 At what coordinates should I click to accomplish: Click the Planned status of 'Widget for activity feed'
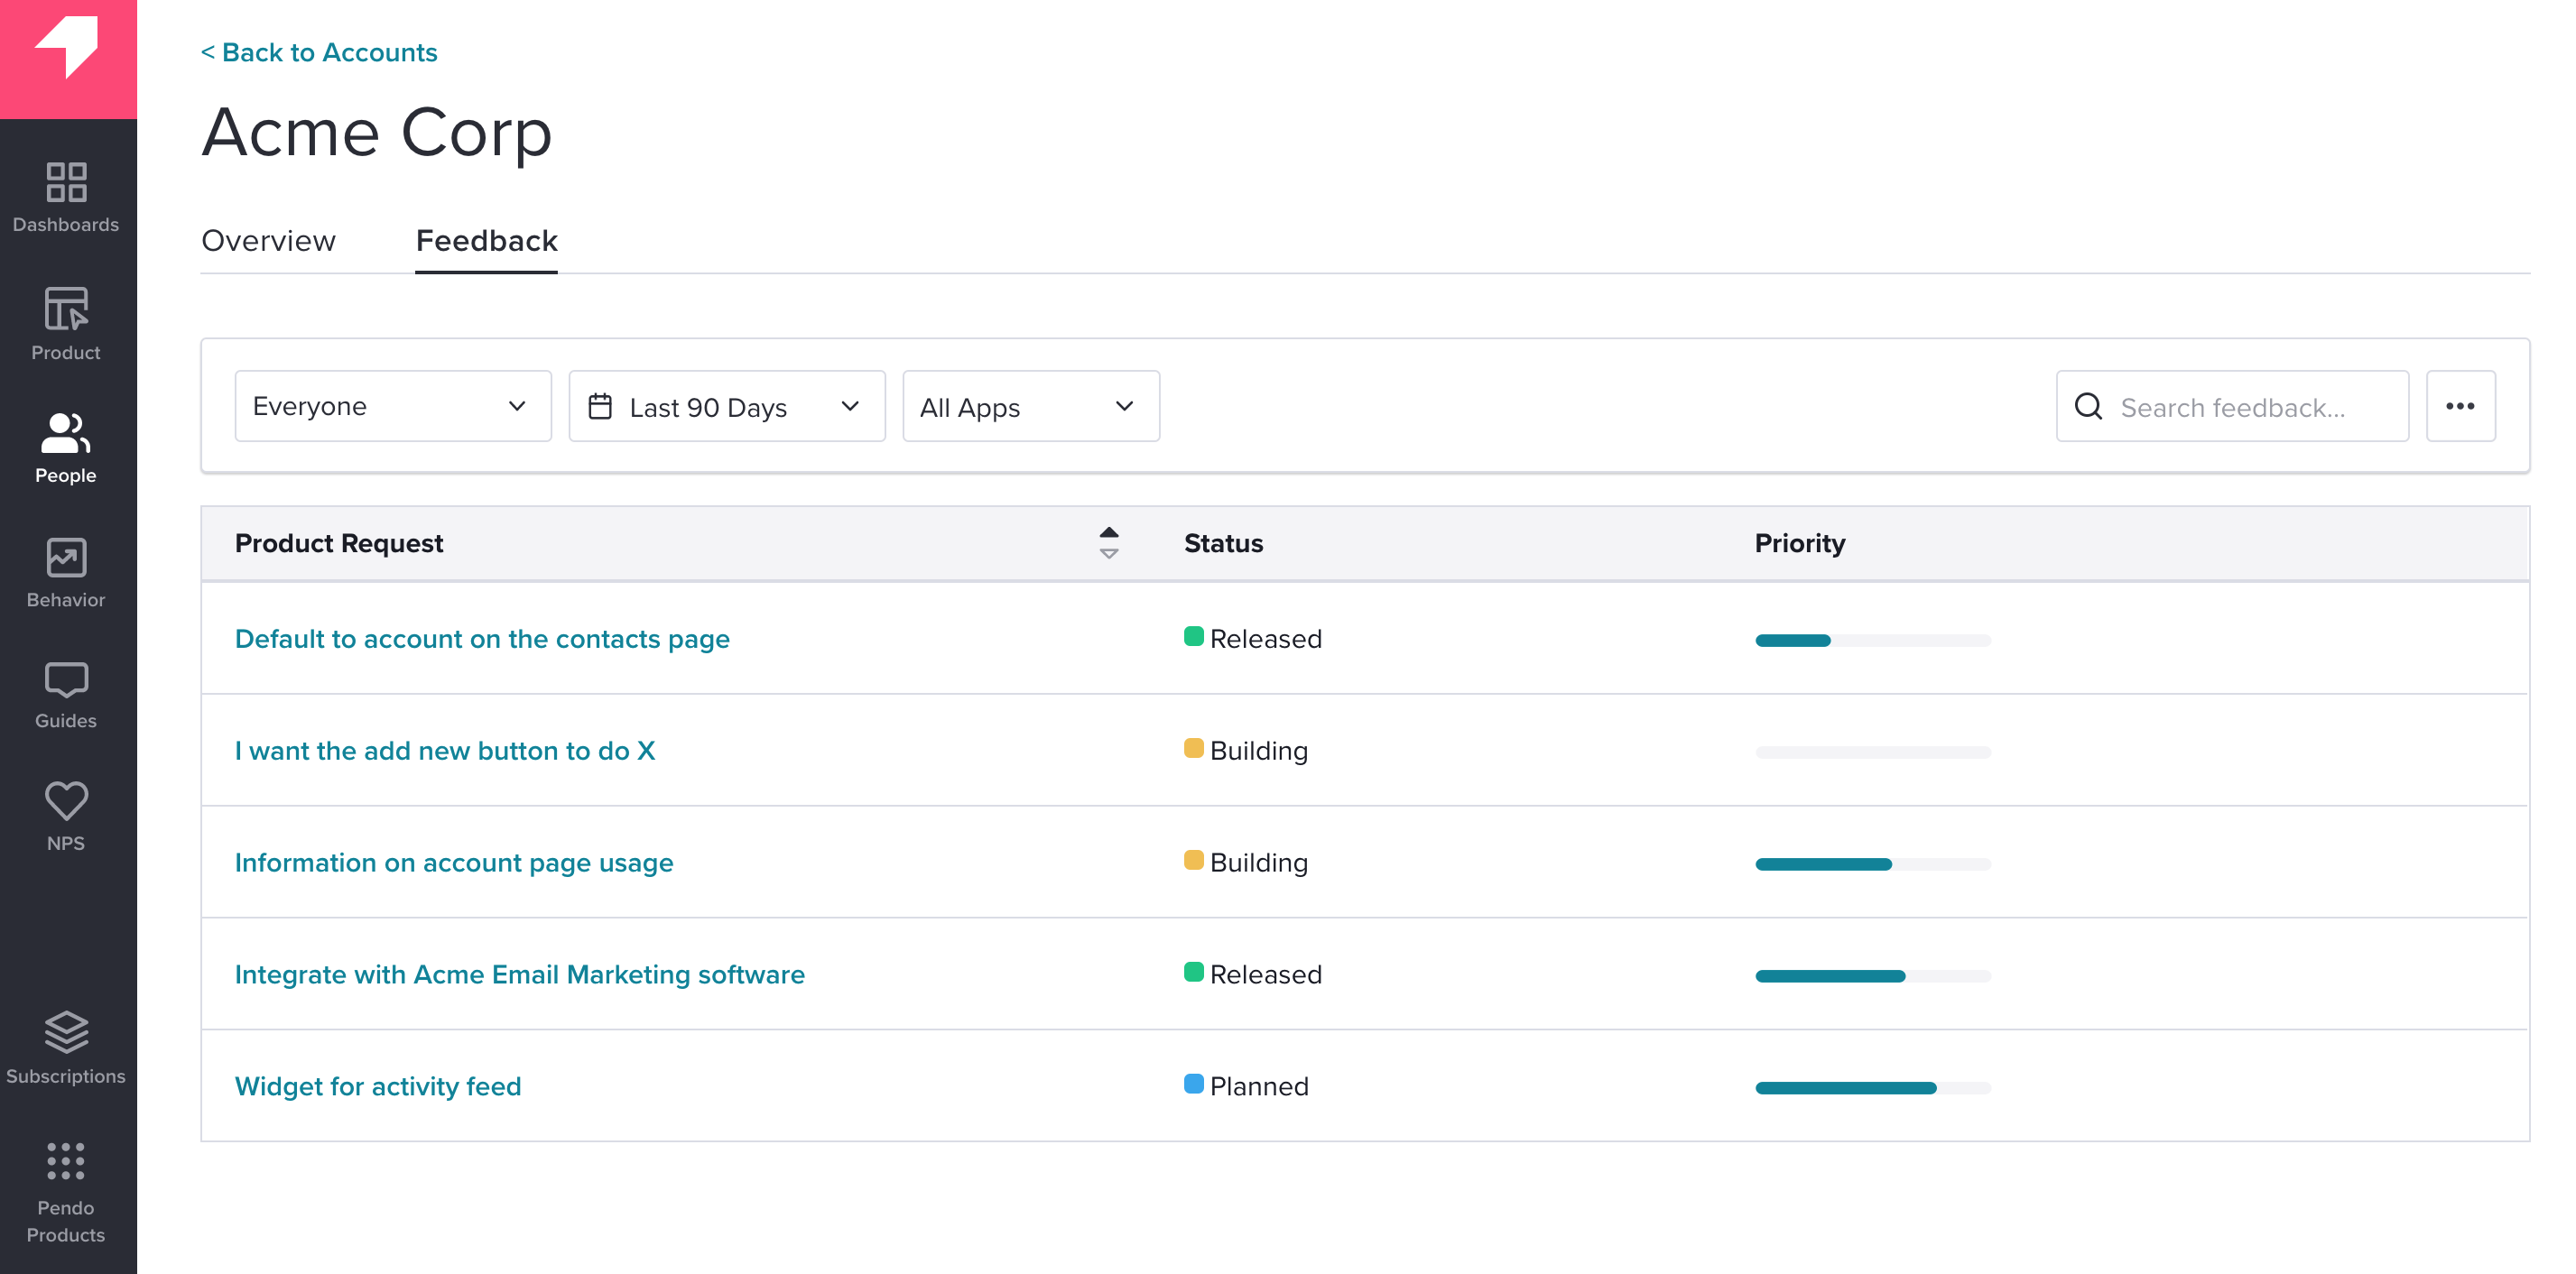pyautogui.click(x=1246, y=1087)
